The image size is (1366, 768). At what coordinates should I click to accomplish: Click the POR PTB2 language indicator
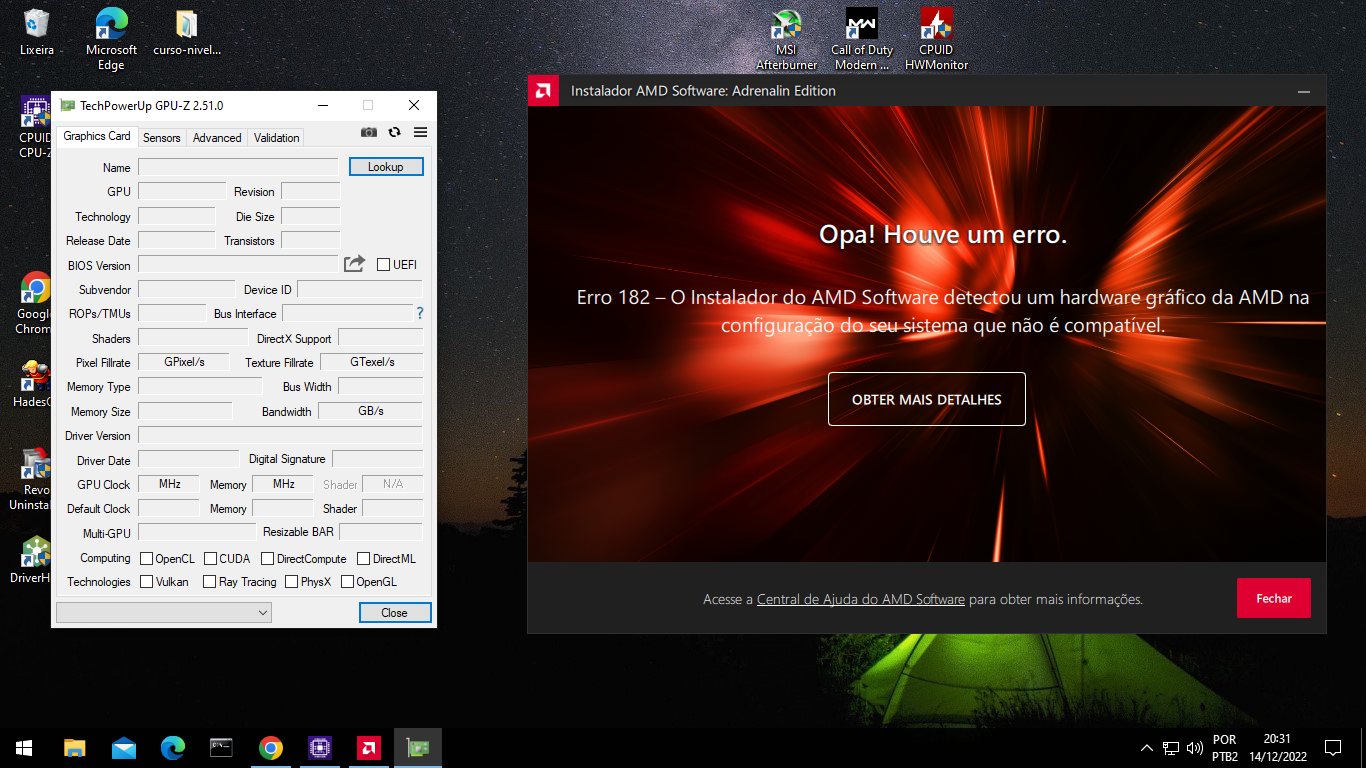[1225, 748]
